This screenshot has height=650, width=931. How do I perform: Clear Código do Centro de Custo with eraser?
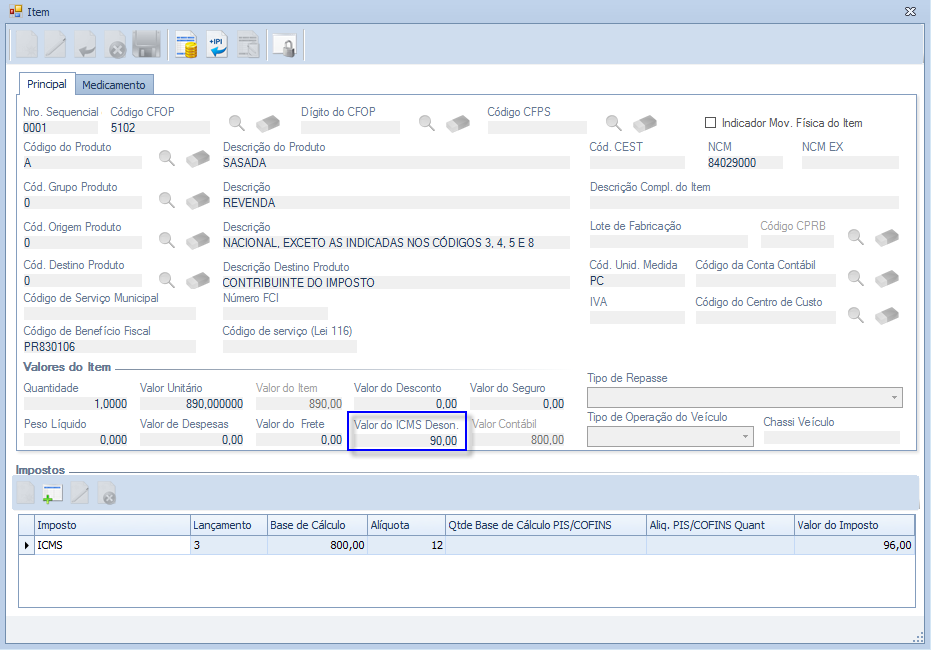(887, 315)
